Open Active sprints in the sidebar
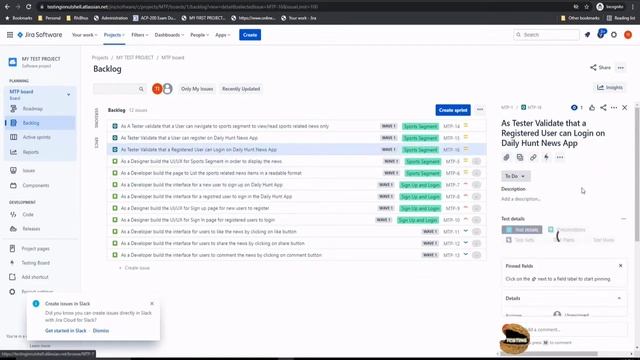 (x=36, y=137)
